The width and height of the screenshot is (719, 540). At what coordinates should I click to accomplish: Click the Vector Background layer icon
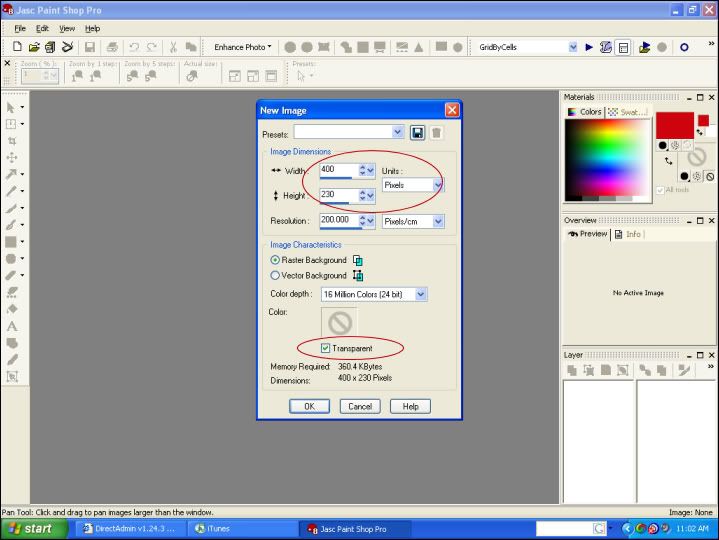pyautogui.click(x=358, y=276)
